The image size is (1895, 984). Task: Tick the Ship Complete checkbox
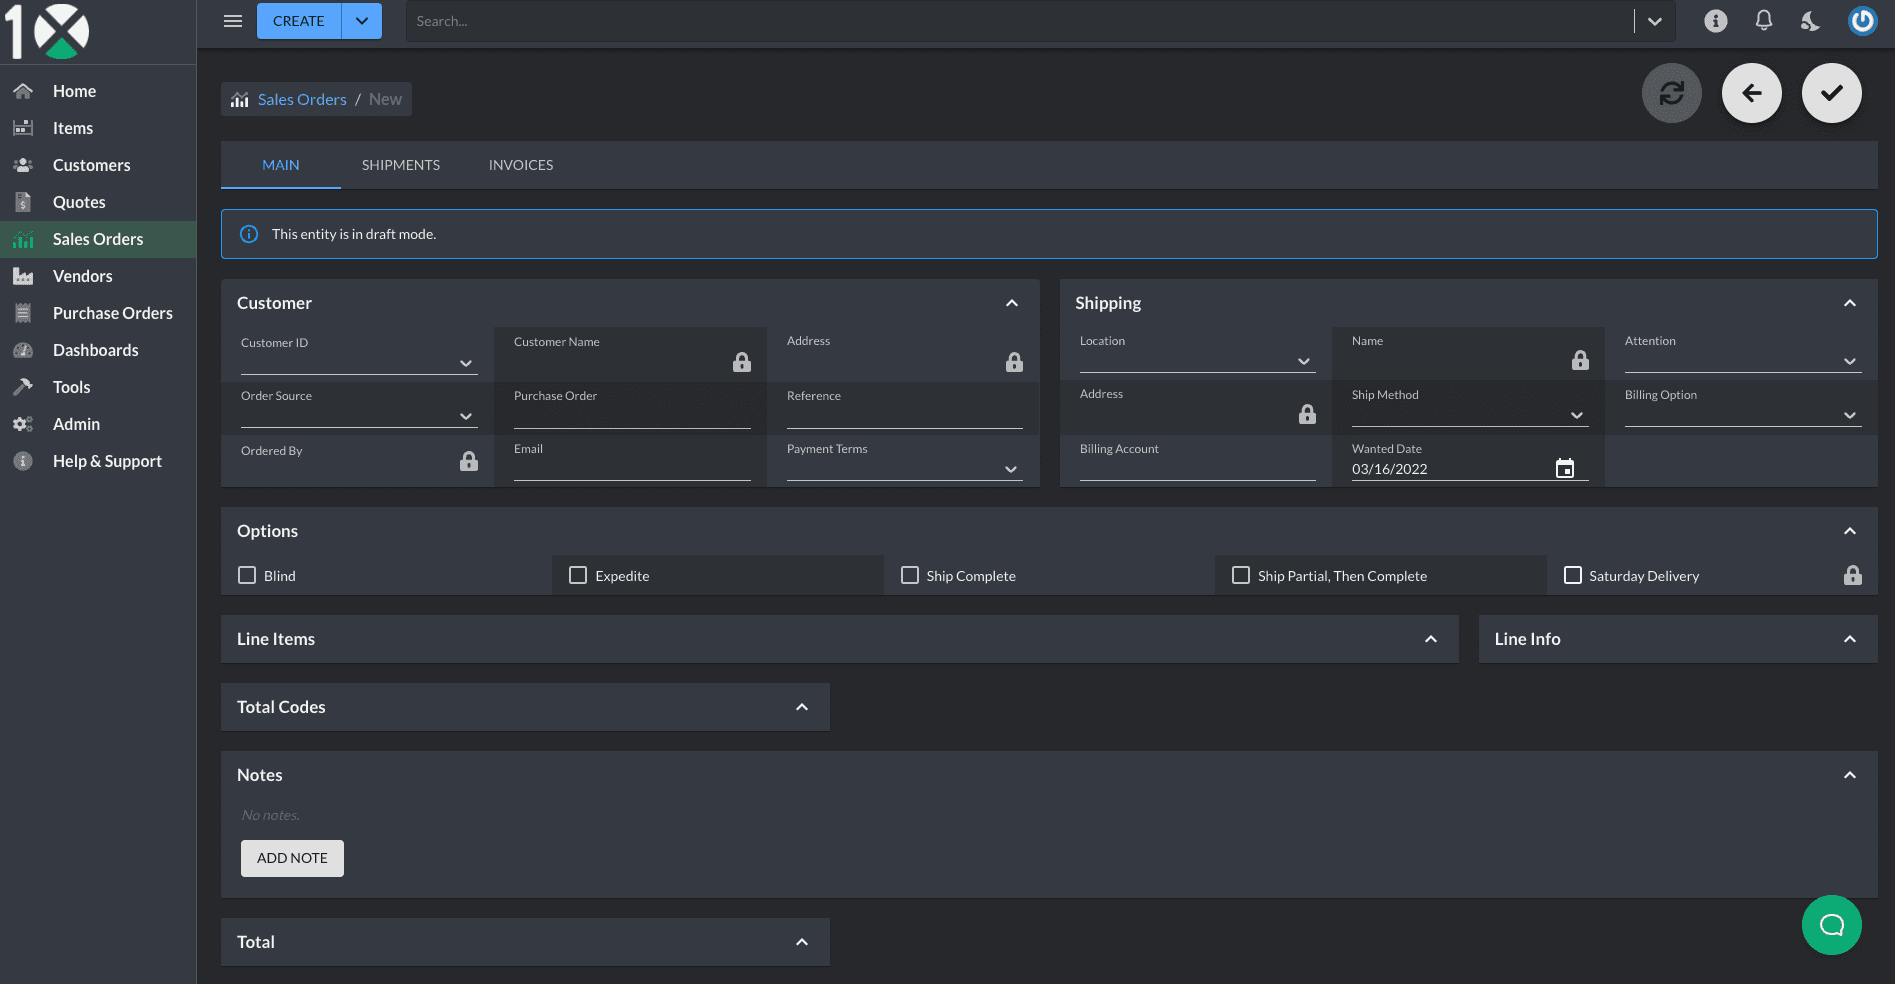[x=910, y=575]
